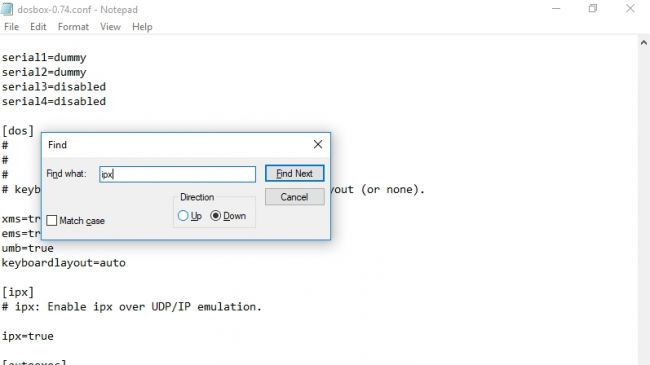Close the Notepad window
650x365 pixels.
tap(630, 9)
